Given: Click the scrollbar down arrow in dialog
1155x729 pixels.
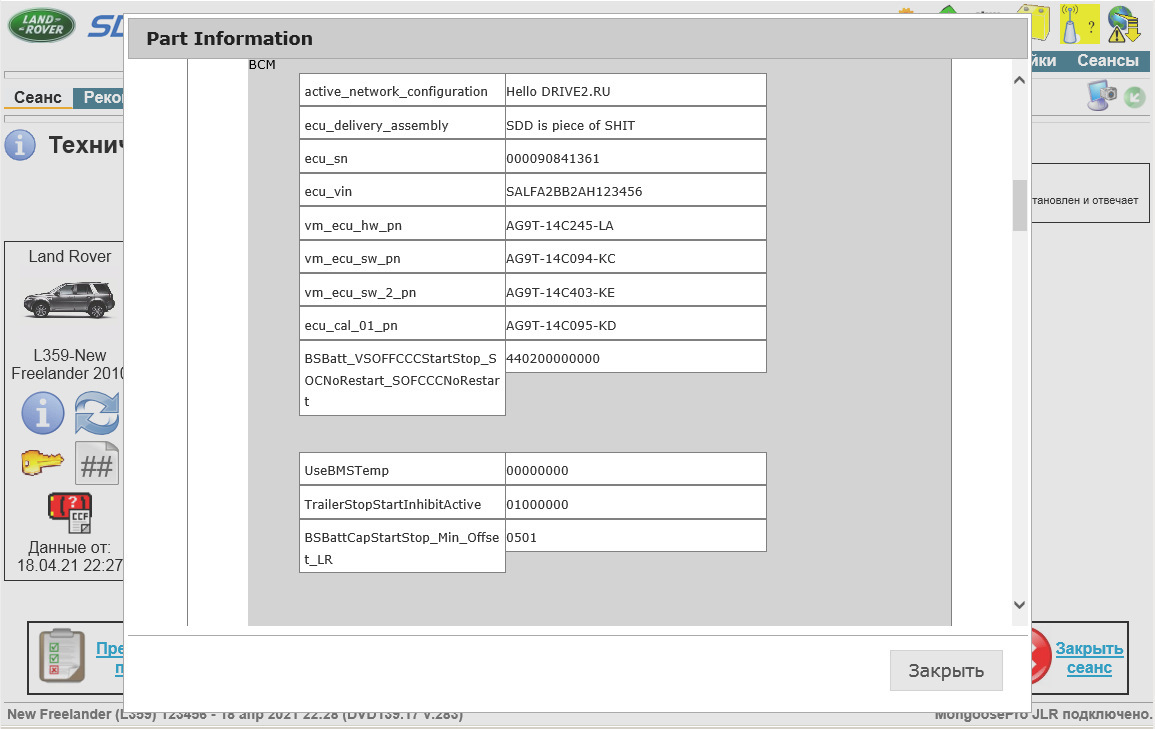Looking at the screenshot, I should pyautogui.click(x=1019, y=605).
